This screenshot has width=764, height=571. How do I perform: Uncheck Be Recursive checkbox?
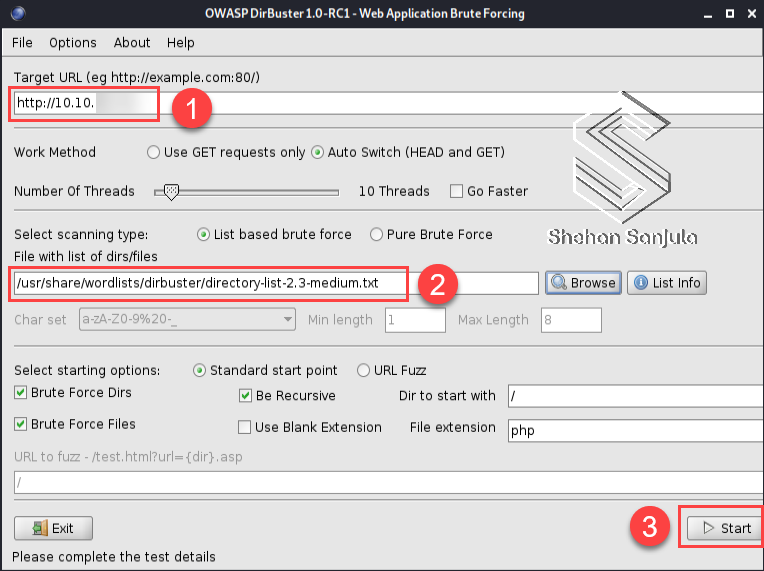[x=245, y=395]
